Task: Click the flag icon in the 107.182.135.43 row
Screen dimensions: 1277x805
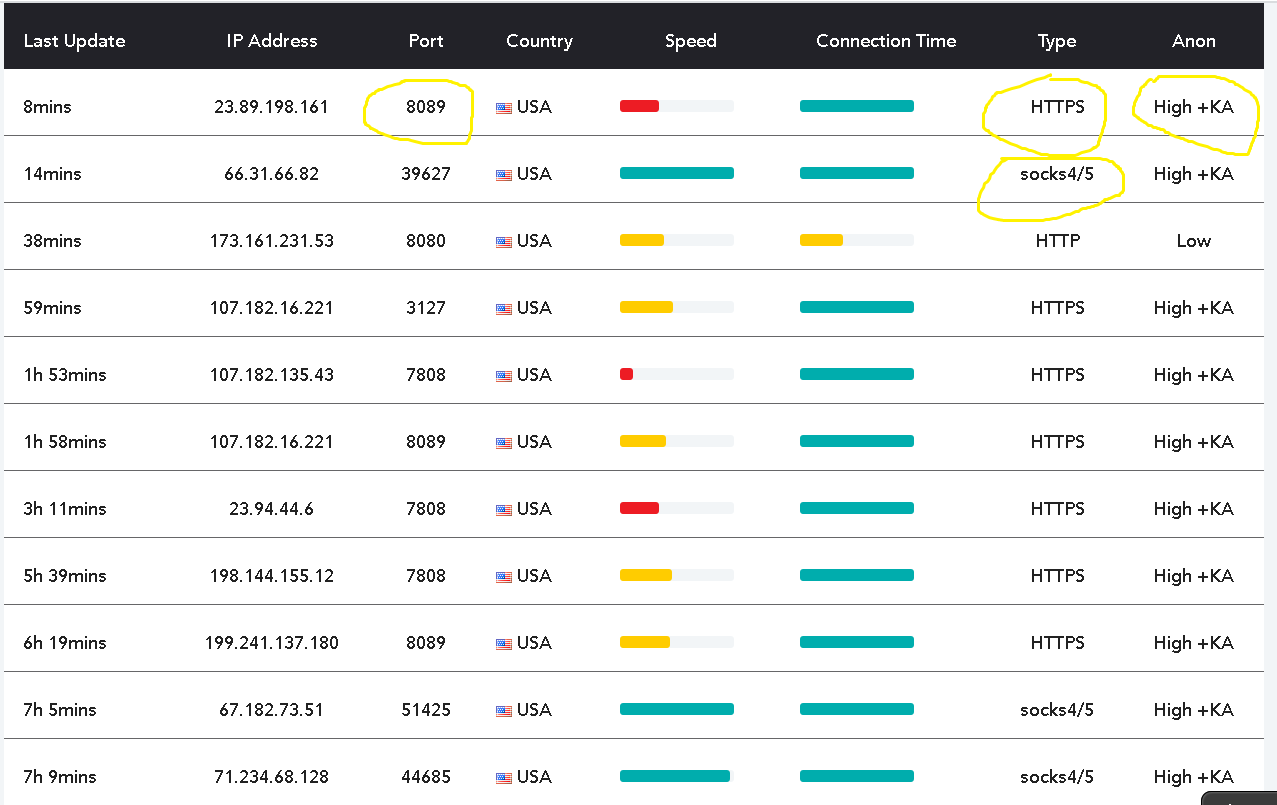Action: point(504,376)
